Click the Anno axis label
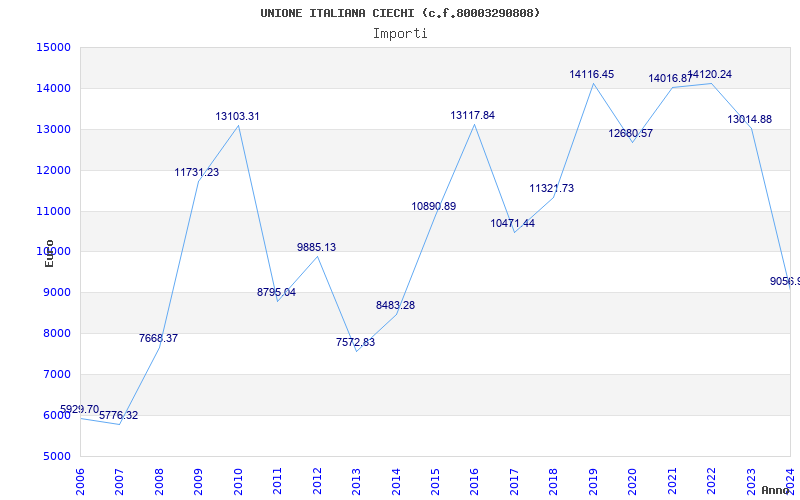Image resolution: width=800 pixels, height=500 pixels. point(775,490)
